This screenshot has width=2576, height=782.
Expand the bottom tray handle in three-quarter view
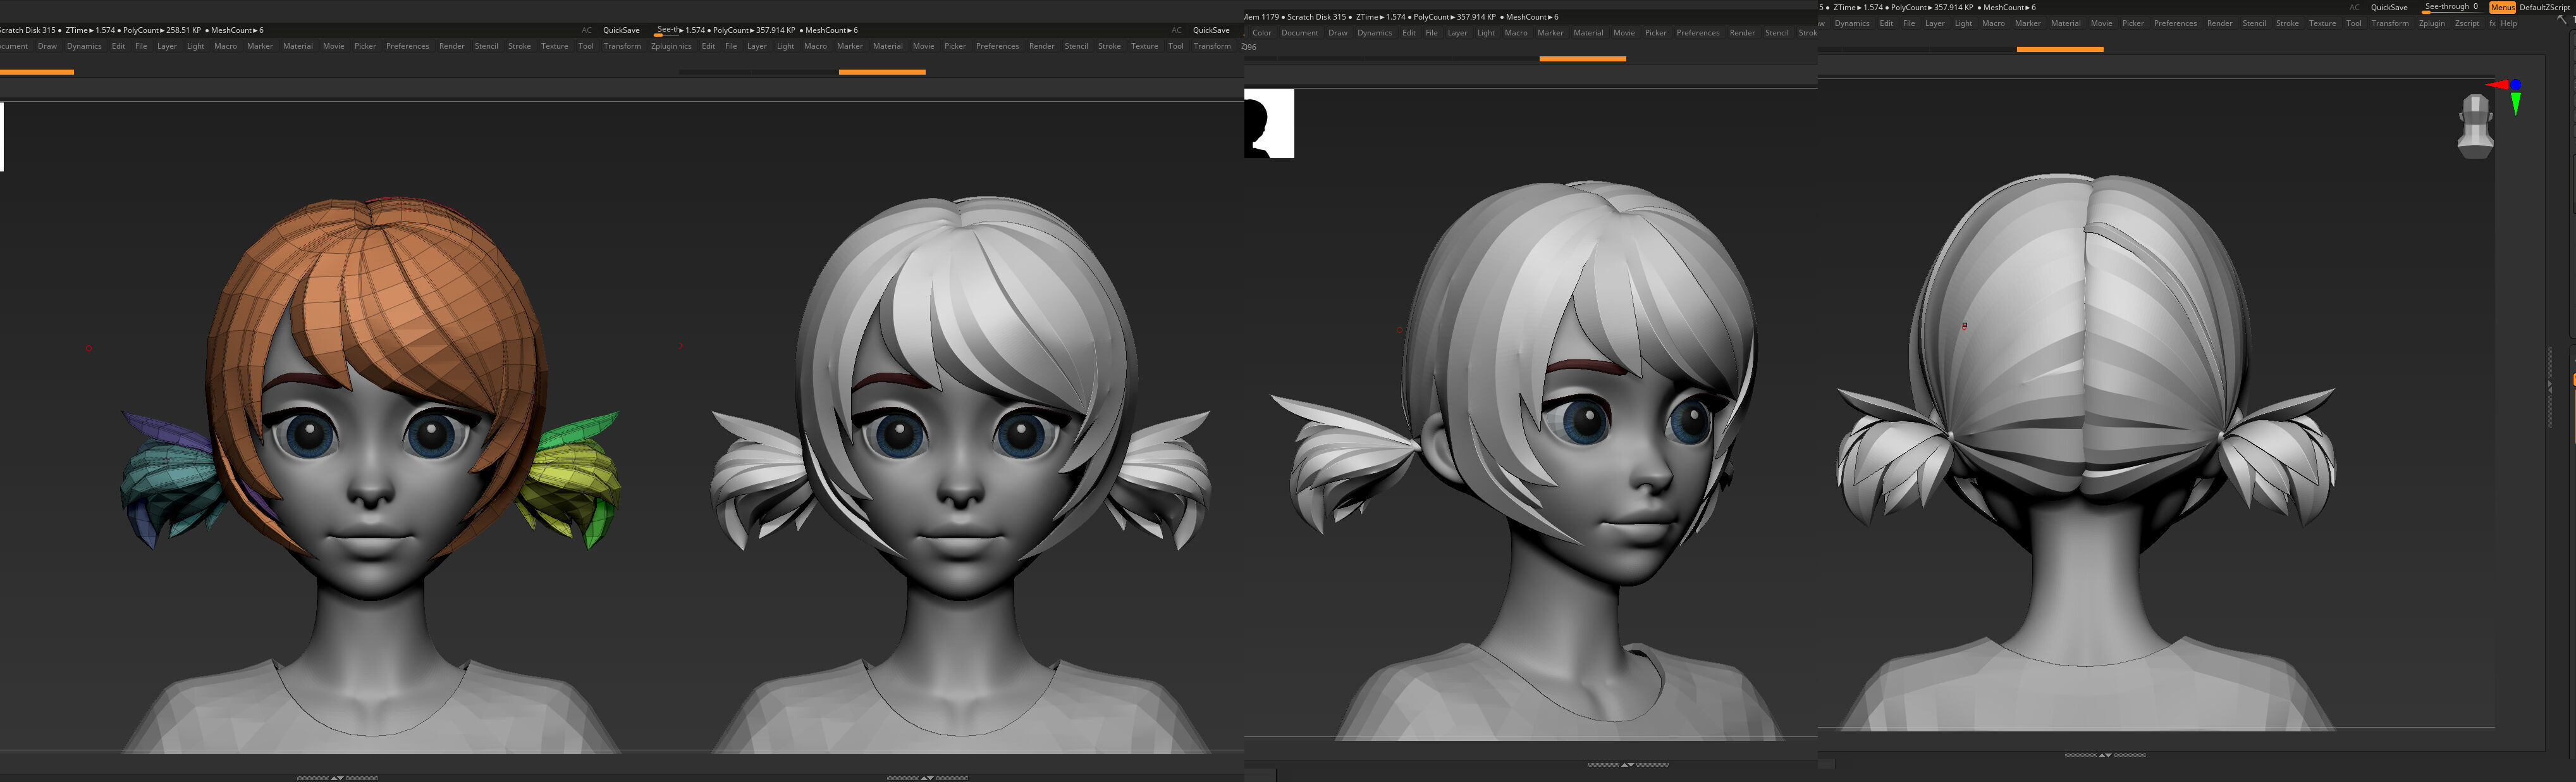coord(1627,764)
